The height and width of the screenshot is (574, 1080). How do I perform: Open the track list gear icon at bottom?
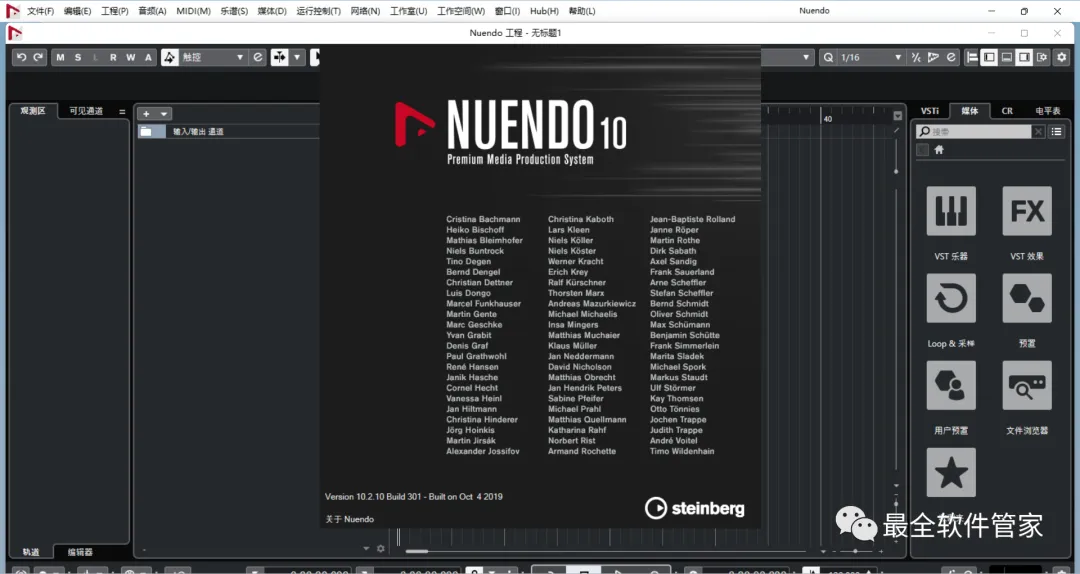[381, 549]
